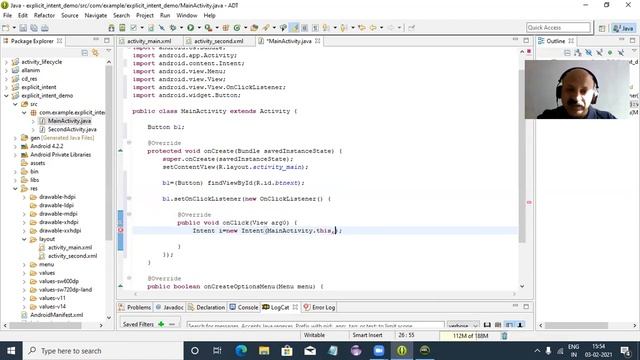
Task: Click the New Java Class icon
Action: (237, 28)
